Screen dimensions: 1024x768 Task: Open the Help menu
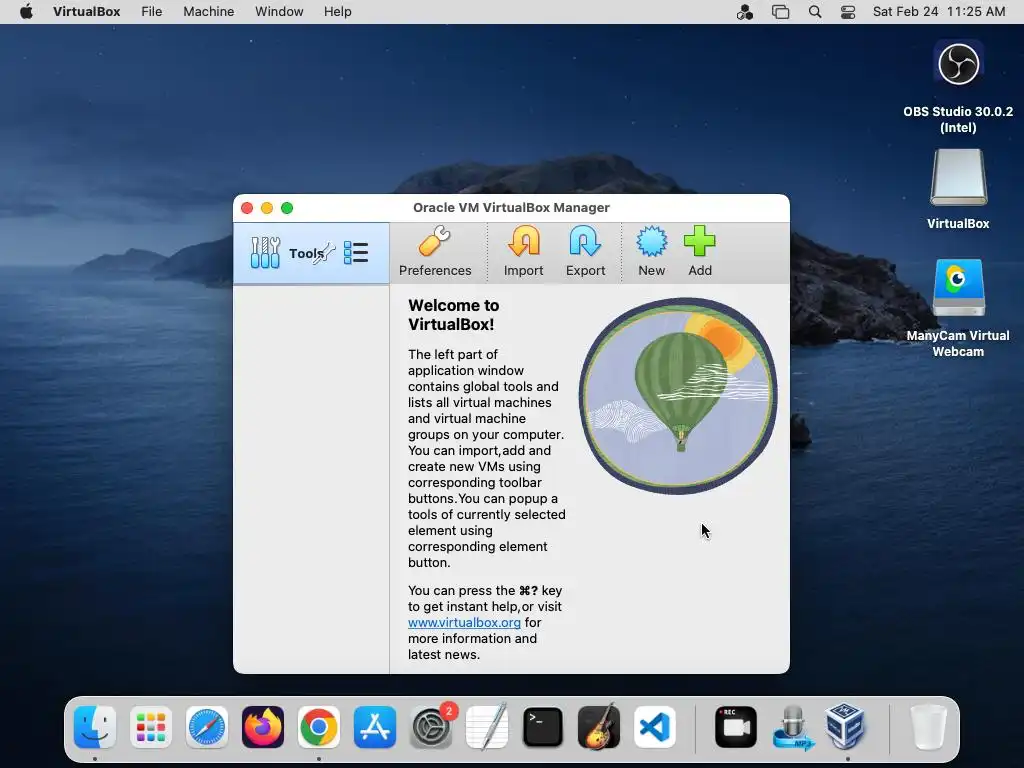[x=338, y=12]
